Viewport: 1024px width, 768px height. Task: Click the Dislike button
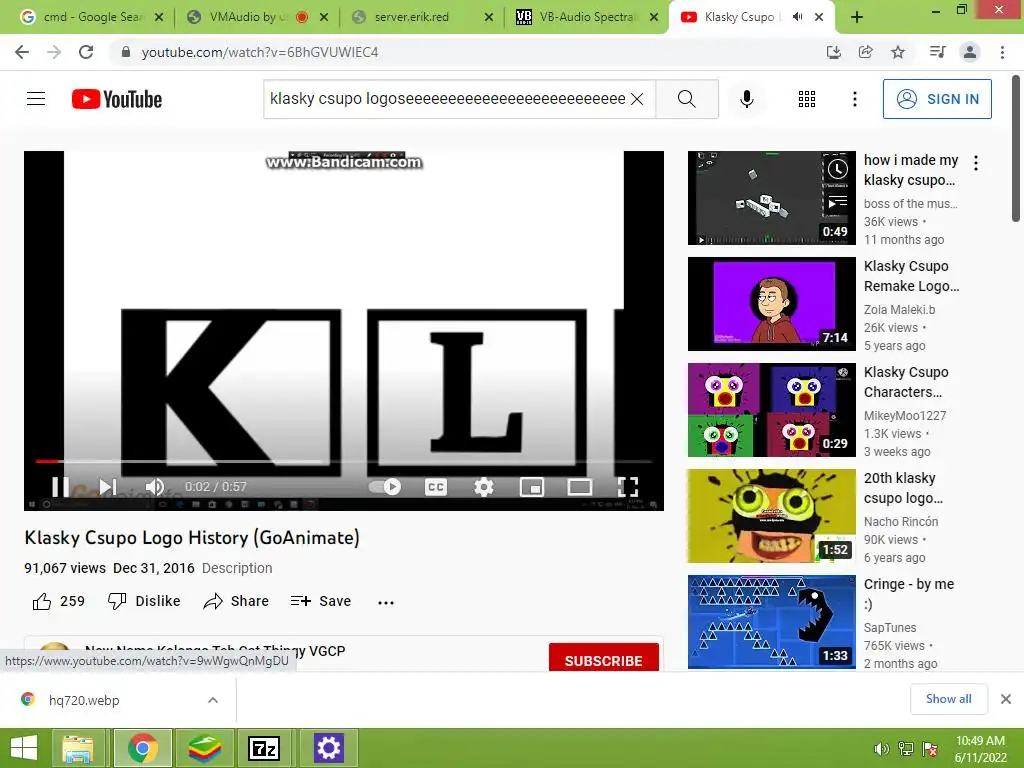[144, 601]
